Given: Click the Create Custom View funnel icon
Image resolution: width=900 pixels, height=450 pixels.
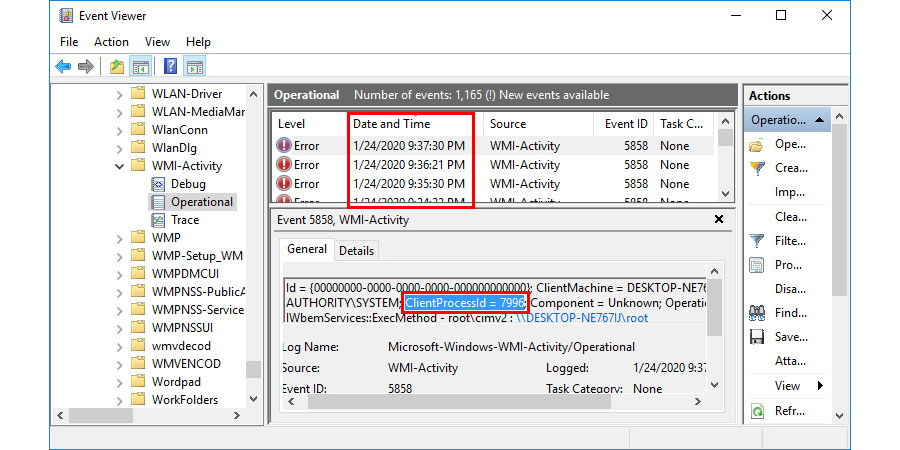Looking at the screenshot, I should pyautogui.click(x=757, y=169).
